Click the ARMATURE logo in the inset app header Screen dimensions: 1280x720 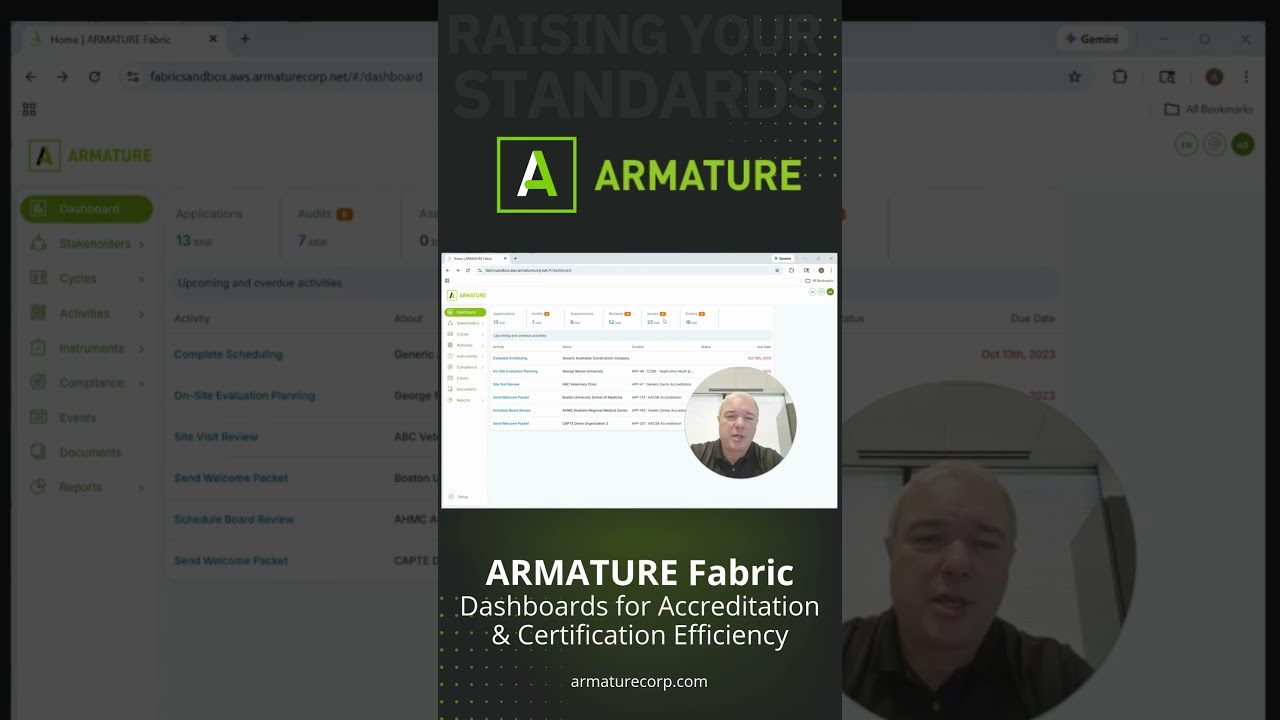tap(466, 295)
